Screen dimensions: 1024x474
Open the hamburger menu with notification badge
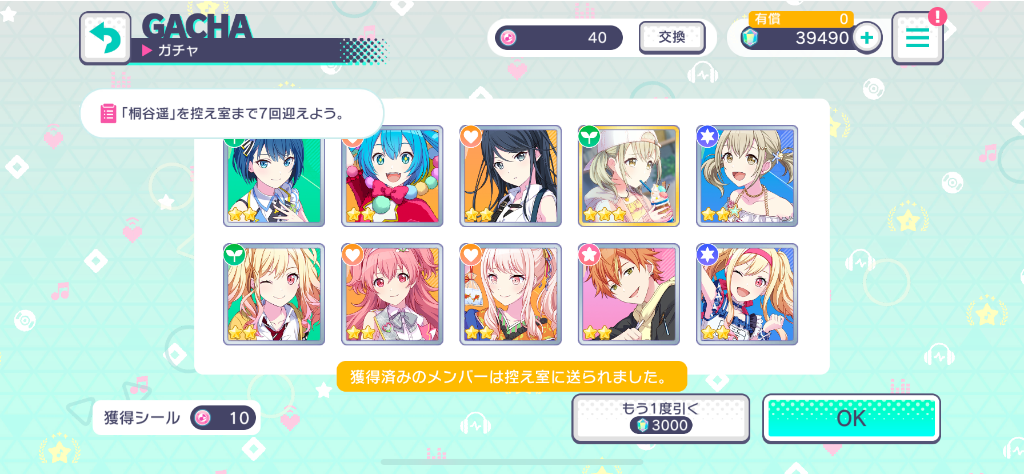click(917, 39)
